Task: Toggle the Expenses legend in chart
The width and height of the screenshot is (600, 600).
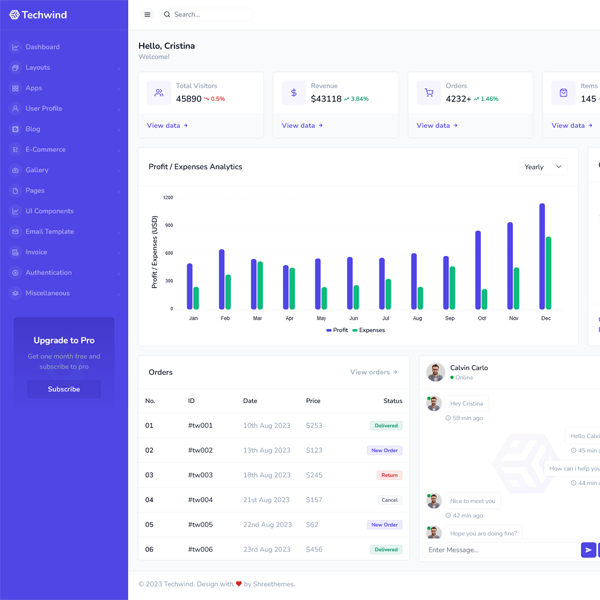Action: [369, 330]
